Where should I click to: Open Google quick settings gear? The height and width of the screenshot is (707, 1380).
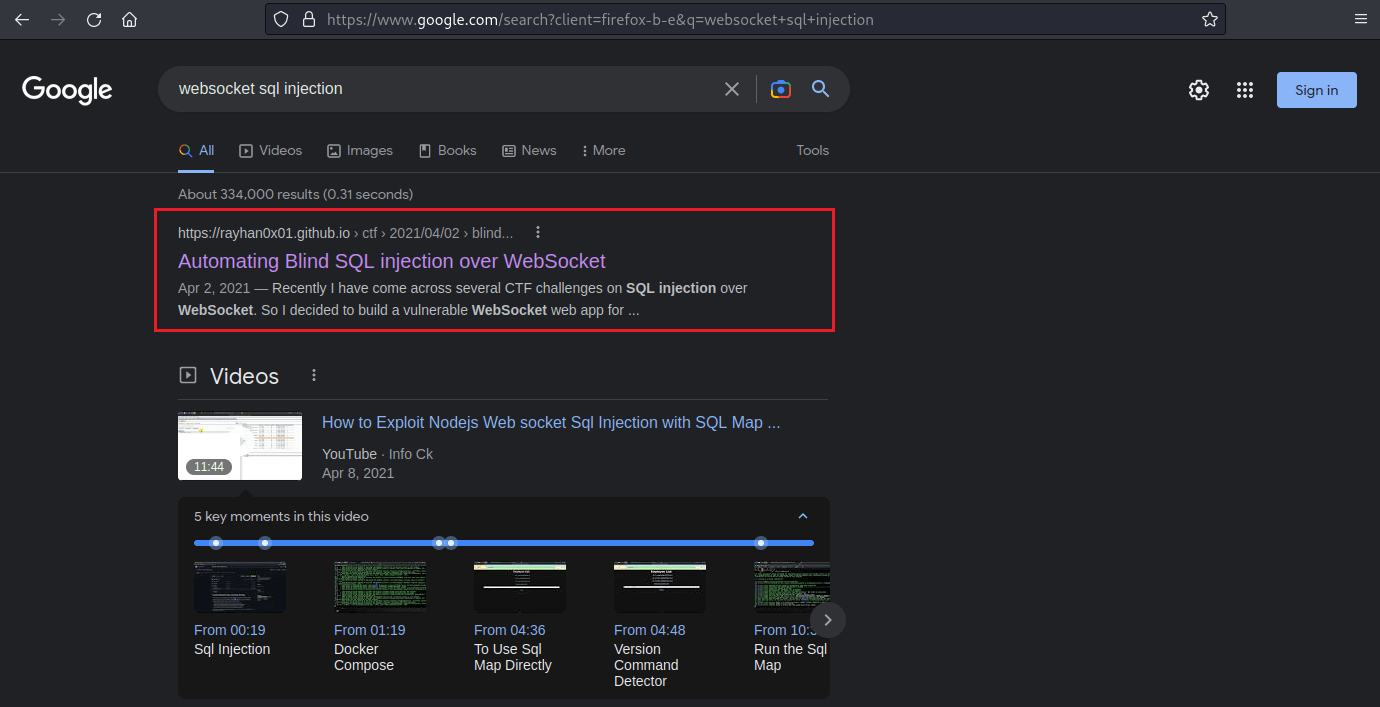coord(1199,90)
